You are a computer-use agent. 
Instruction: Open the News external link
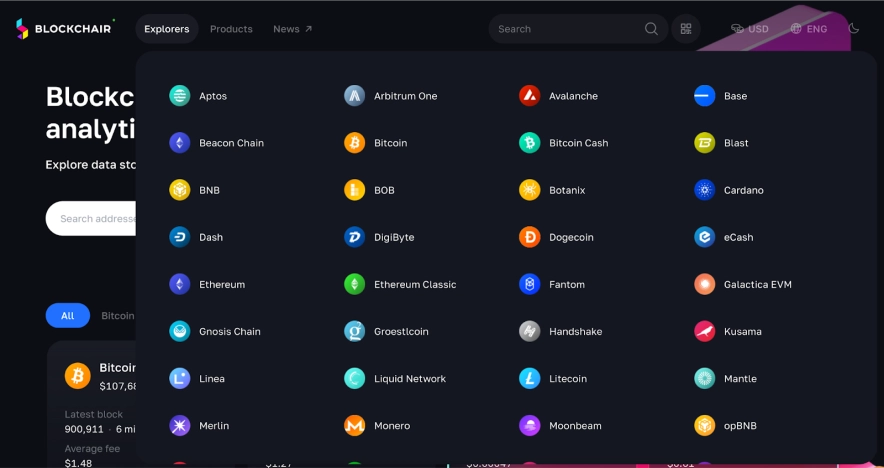point(292,29)
